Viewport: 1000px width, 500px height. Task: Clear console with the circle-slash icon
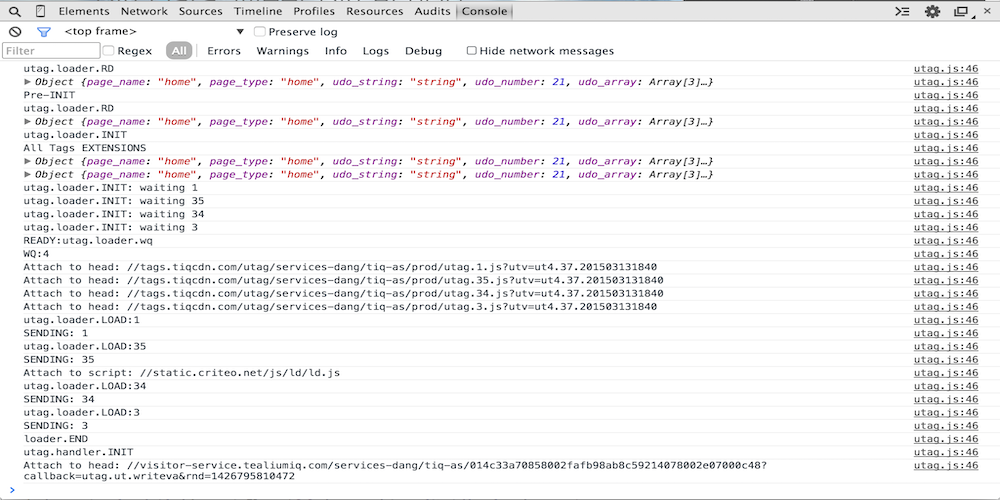pyautogui.click(x=15, y=31)
